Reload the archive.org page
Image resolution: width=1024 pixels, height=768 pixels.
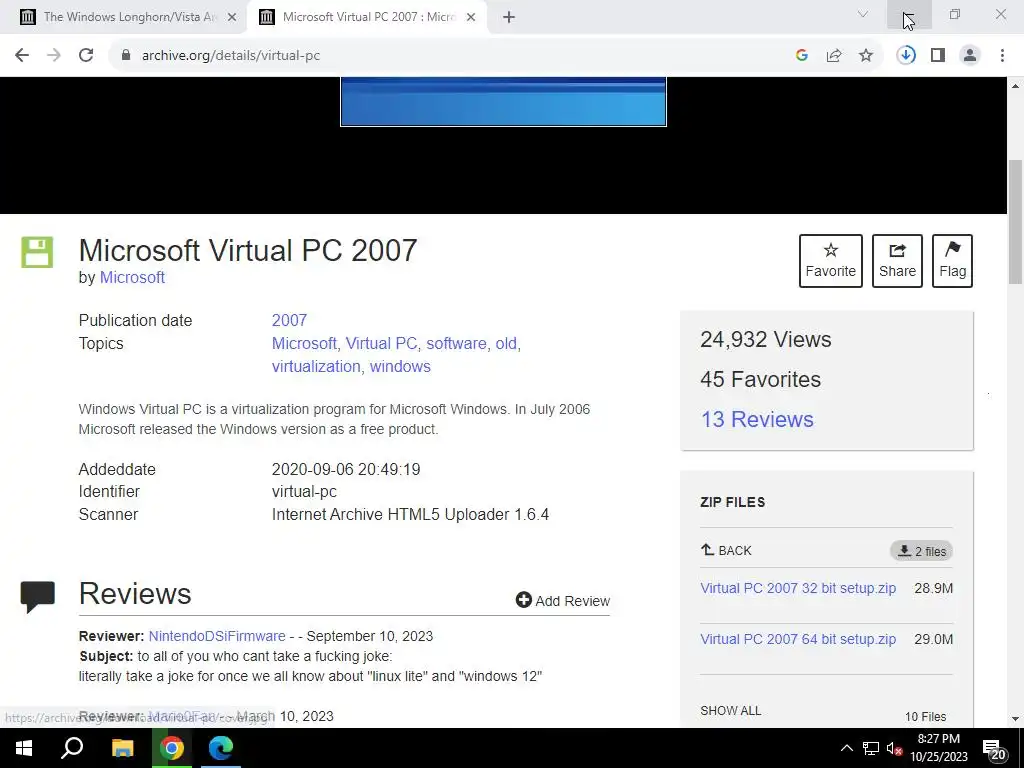(86, 56)
